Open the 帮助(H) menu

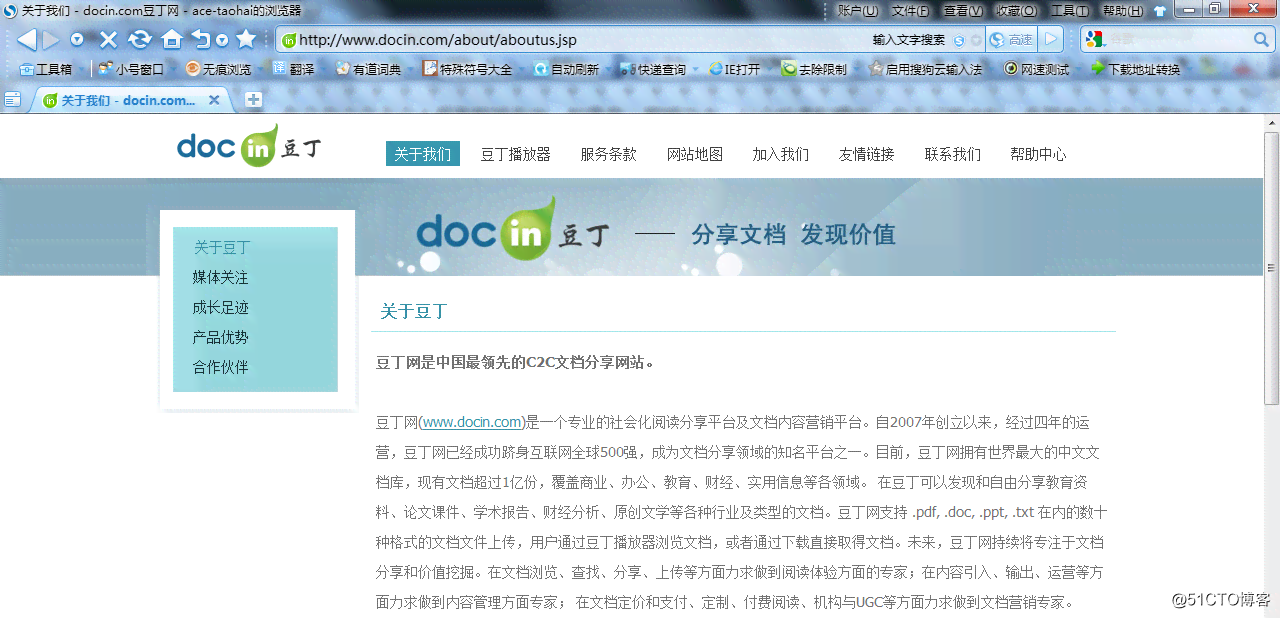[x=1122, y=11]
